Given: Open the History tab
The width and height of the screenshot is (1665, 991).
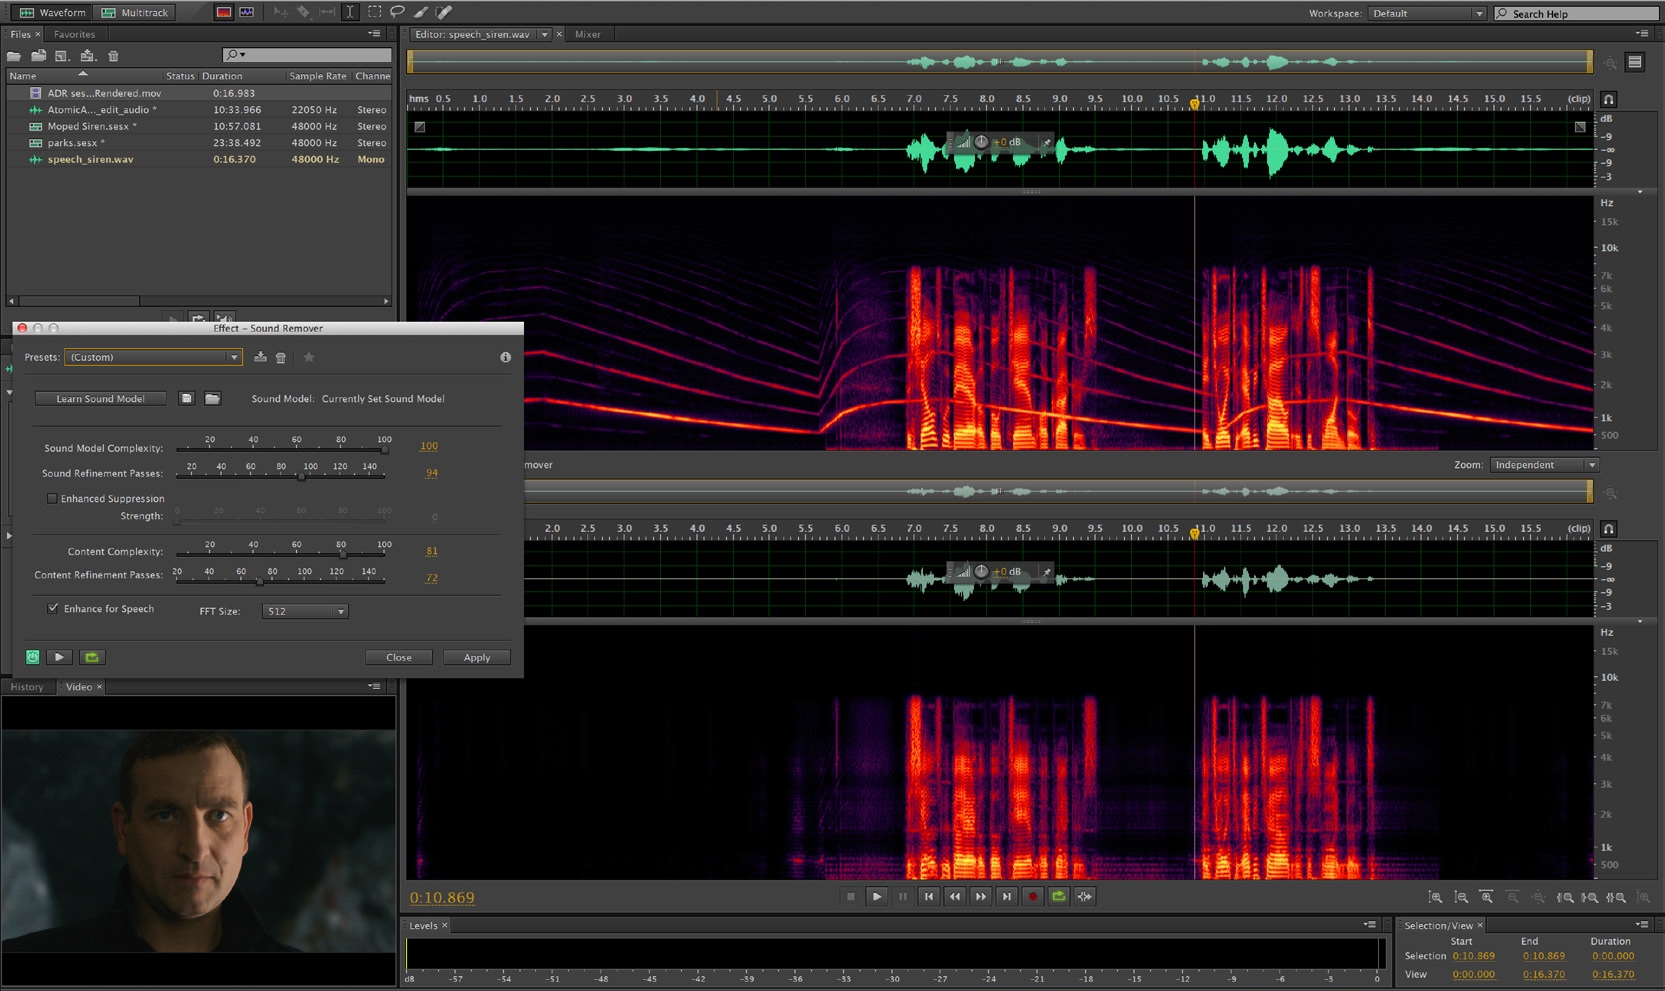Looking at the screenshot, I should (x=27, y=687).
